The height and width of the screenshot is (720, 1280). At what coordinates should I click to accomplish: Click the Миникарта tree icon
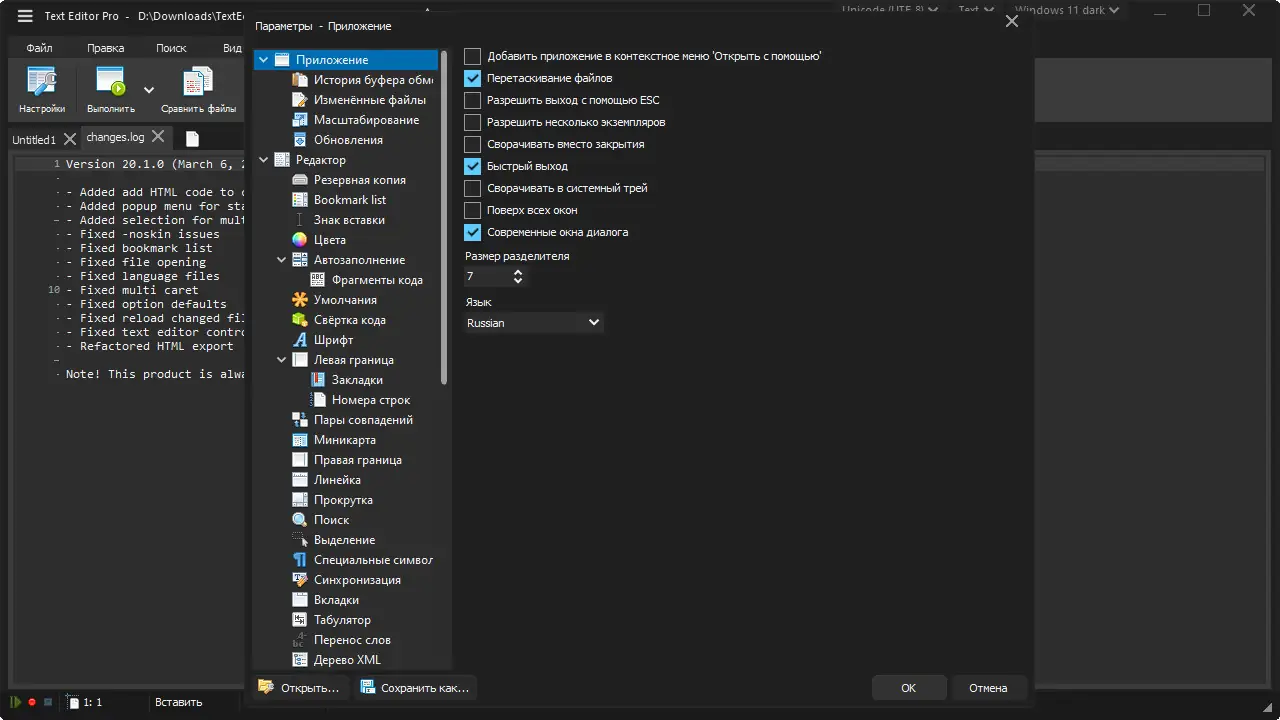299,440
